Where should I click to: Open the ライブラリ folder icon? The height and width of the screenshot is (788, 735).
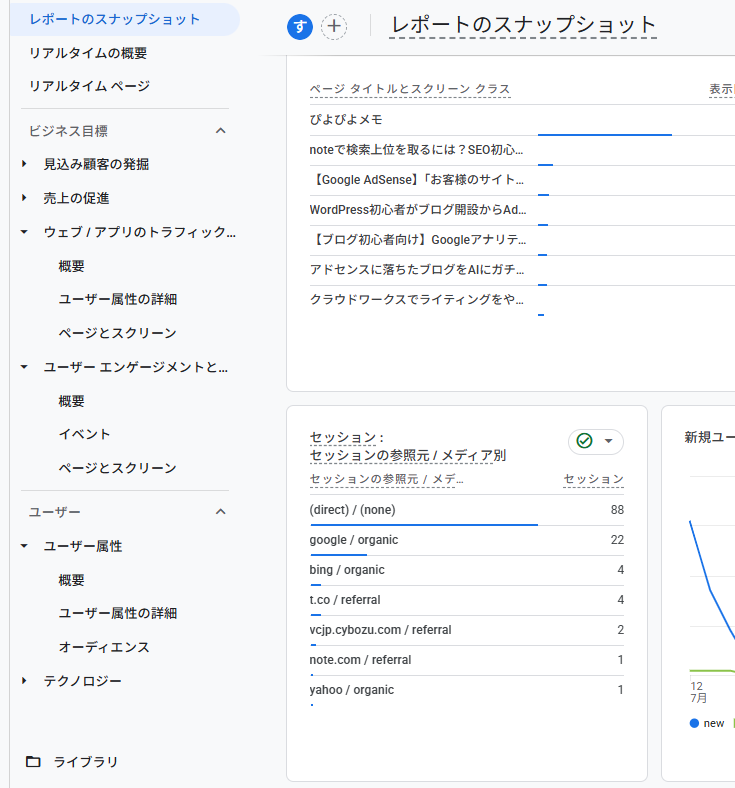point(33,761)
